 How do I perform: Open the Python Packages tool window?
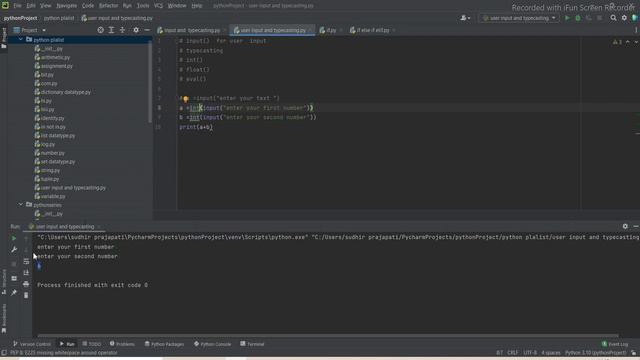click(x=164, y=344)
